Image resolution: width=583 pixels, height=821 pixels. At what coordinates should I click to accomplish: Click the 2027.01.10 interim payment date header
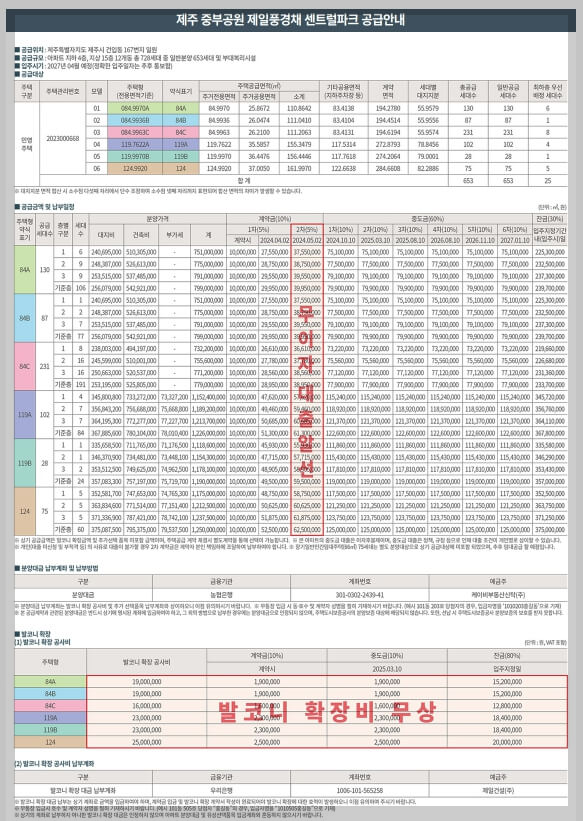pos(515,240)
